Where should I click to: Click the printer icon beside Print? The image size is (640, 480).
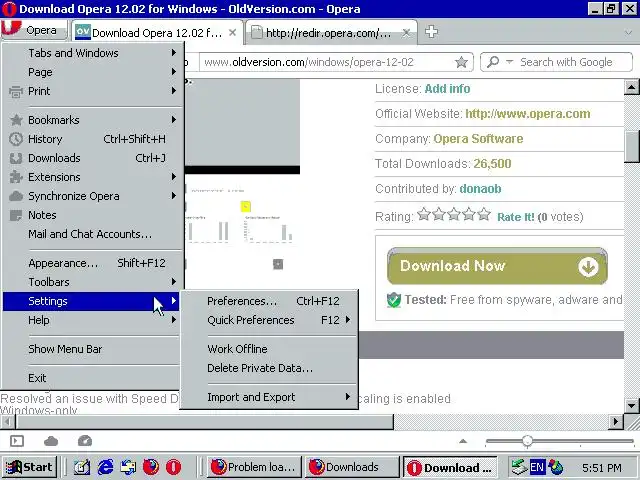16,92
